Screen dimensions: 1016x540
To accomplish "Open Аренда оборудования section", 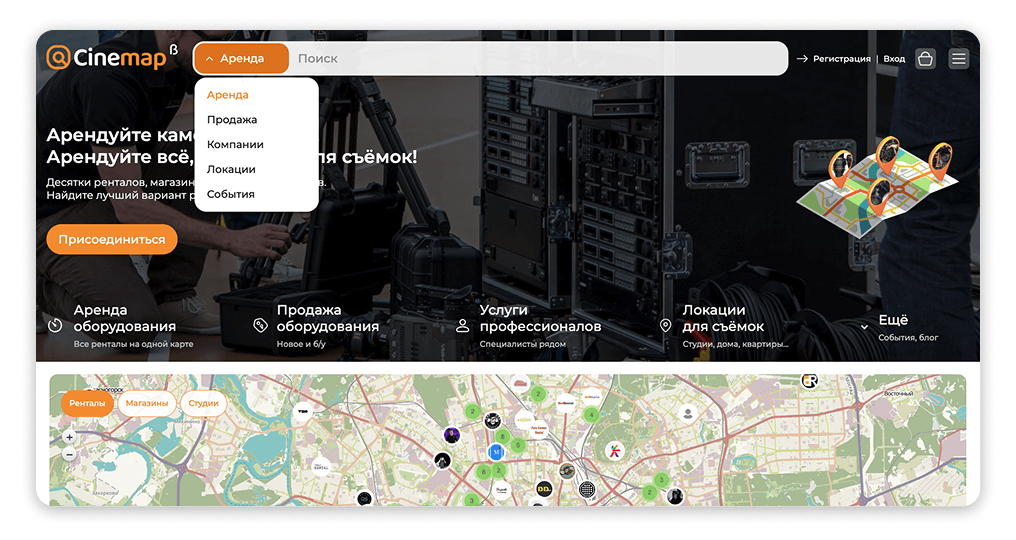I will tap(124, 318).
